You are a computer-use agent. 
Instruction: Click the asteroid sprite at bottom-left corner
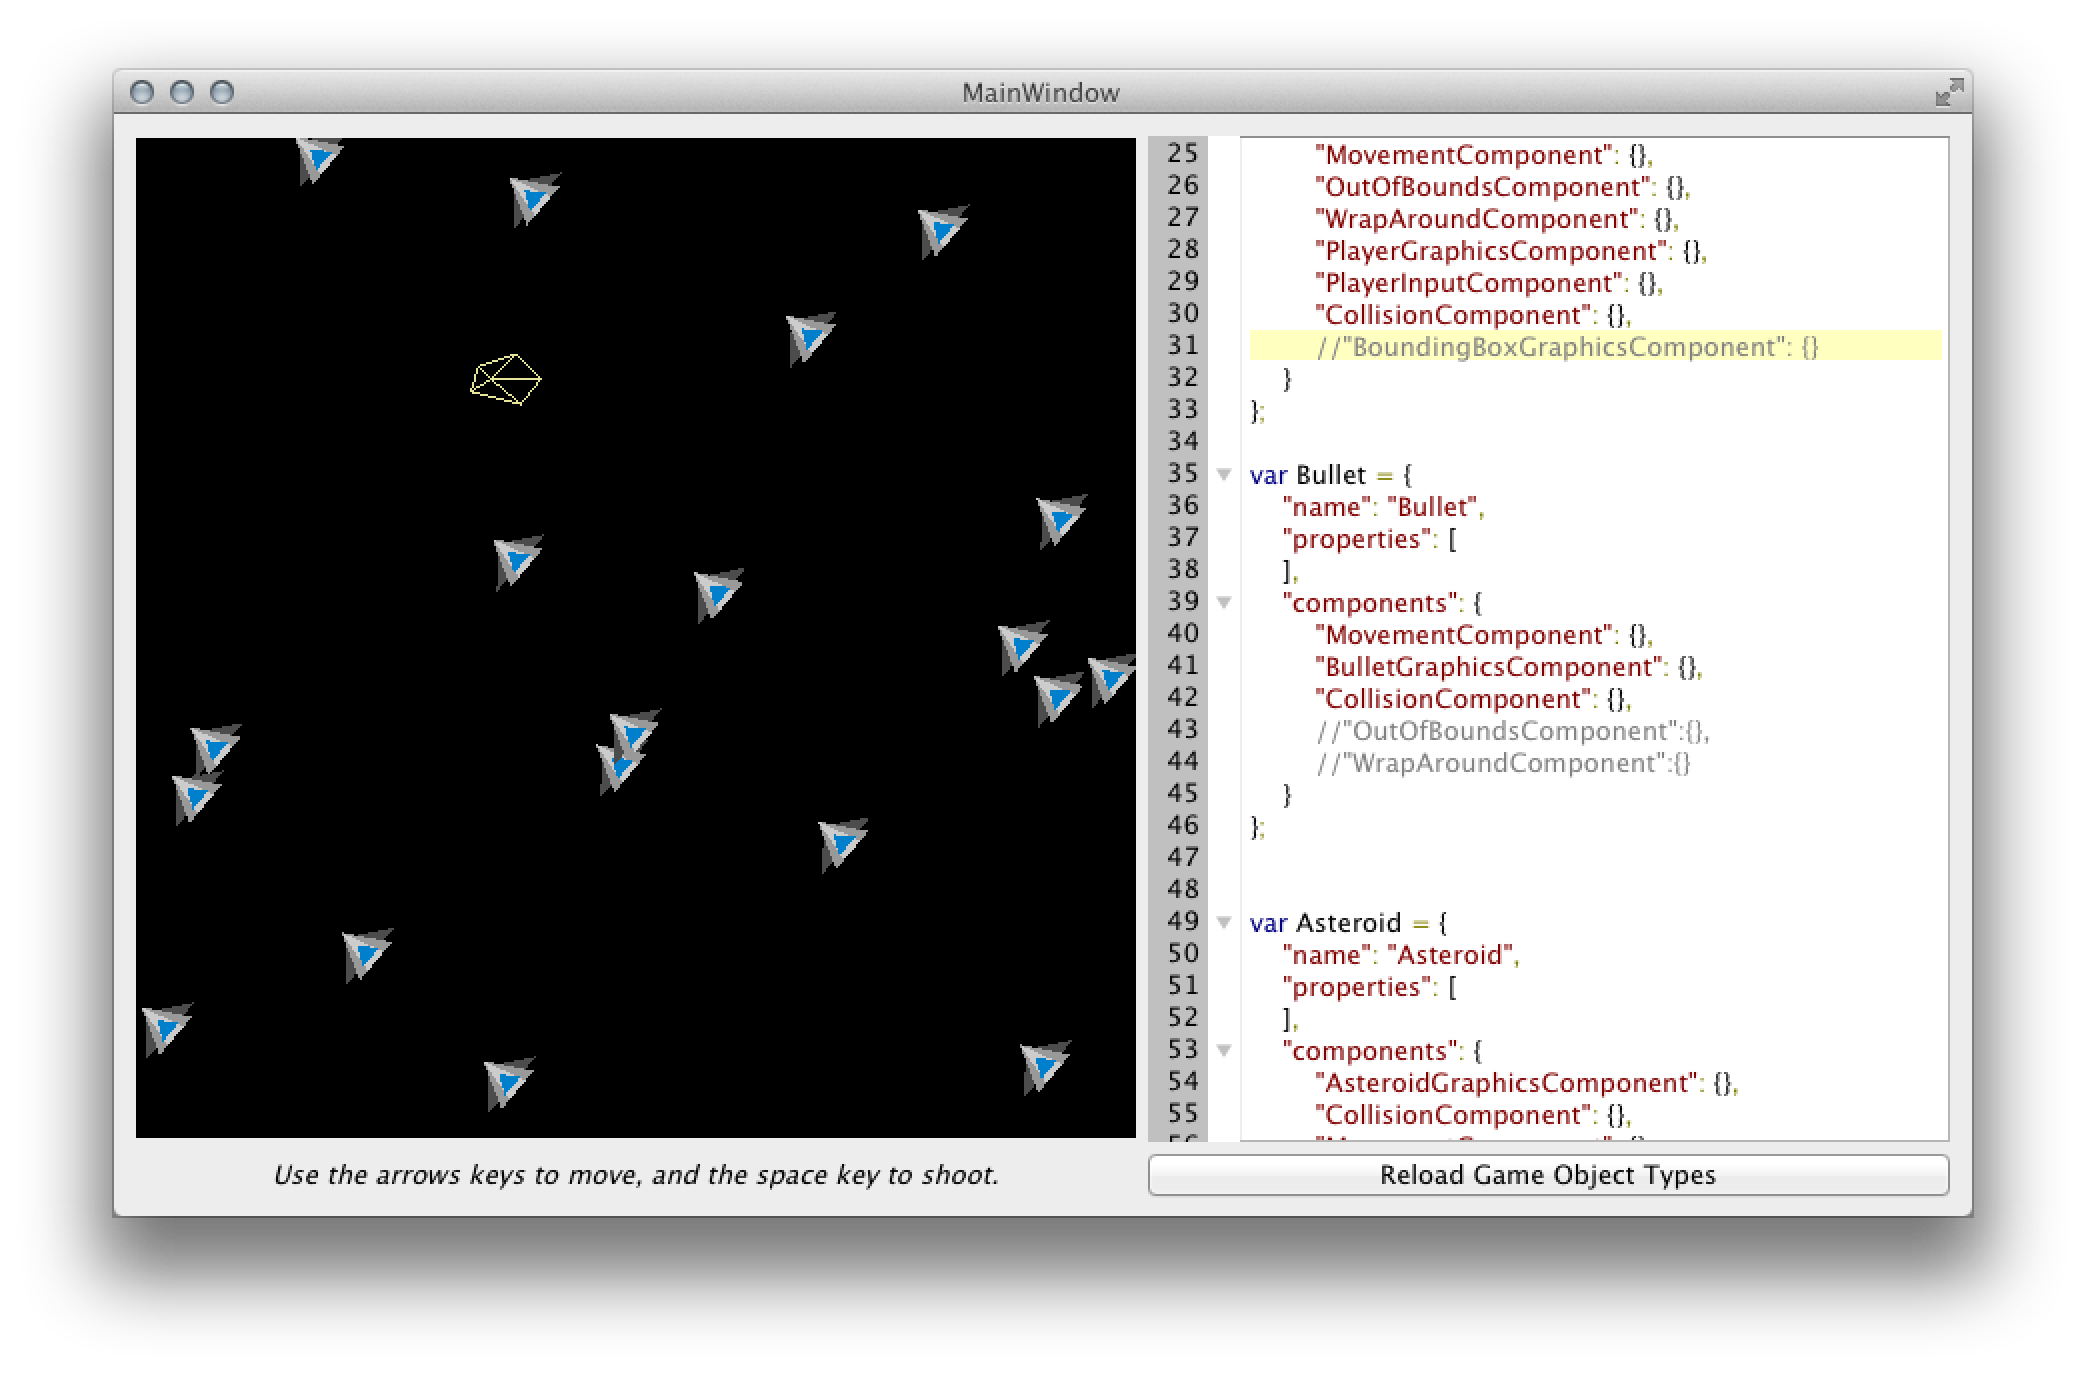[x=166, y=1028]
